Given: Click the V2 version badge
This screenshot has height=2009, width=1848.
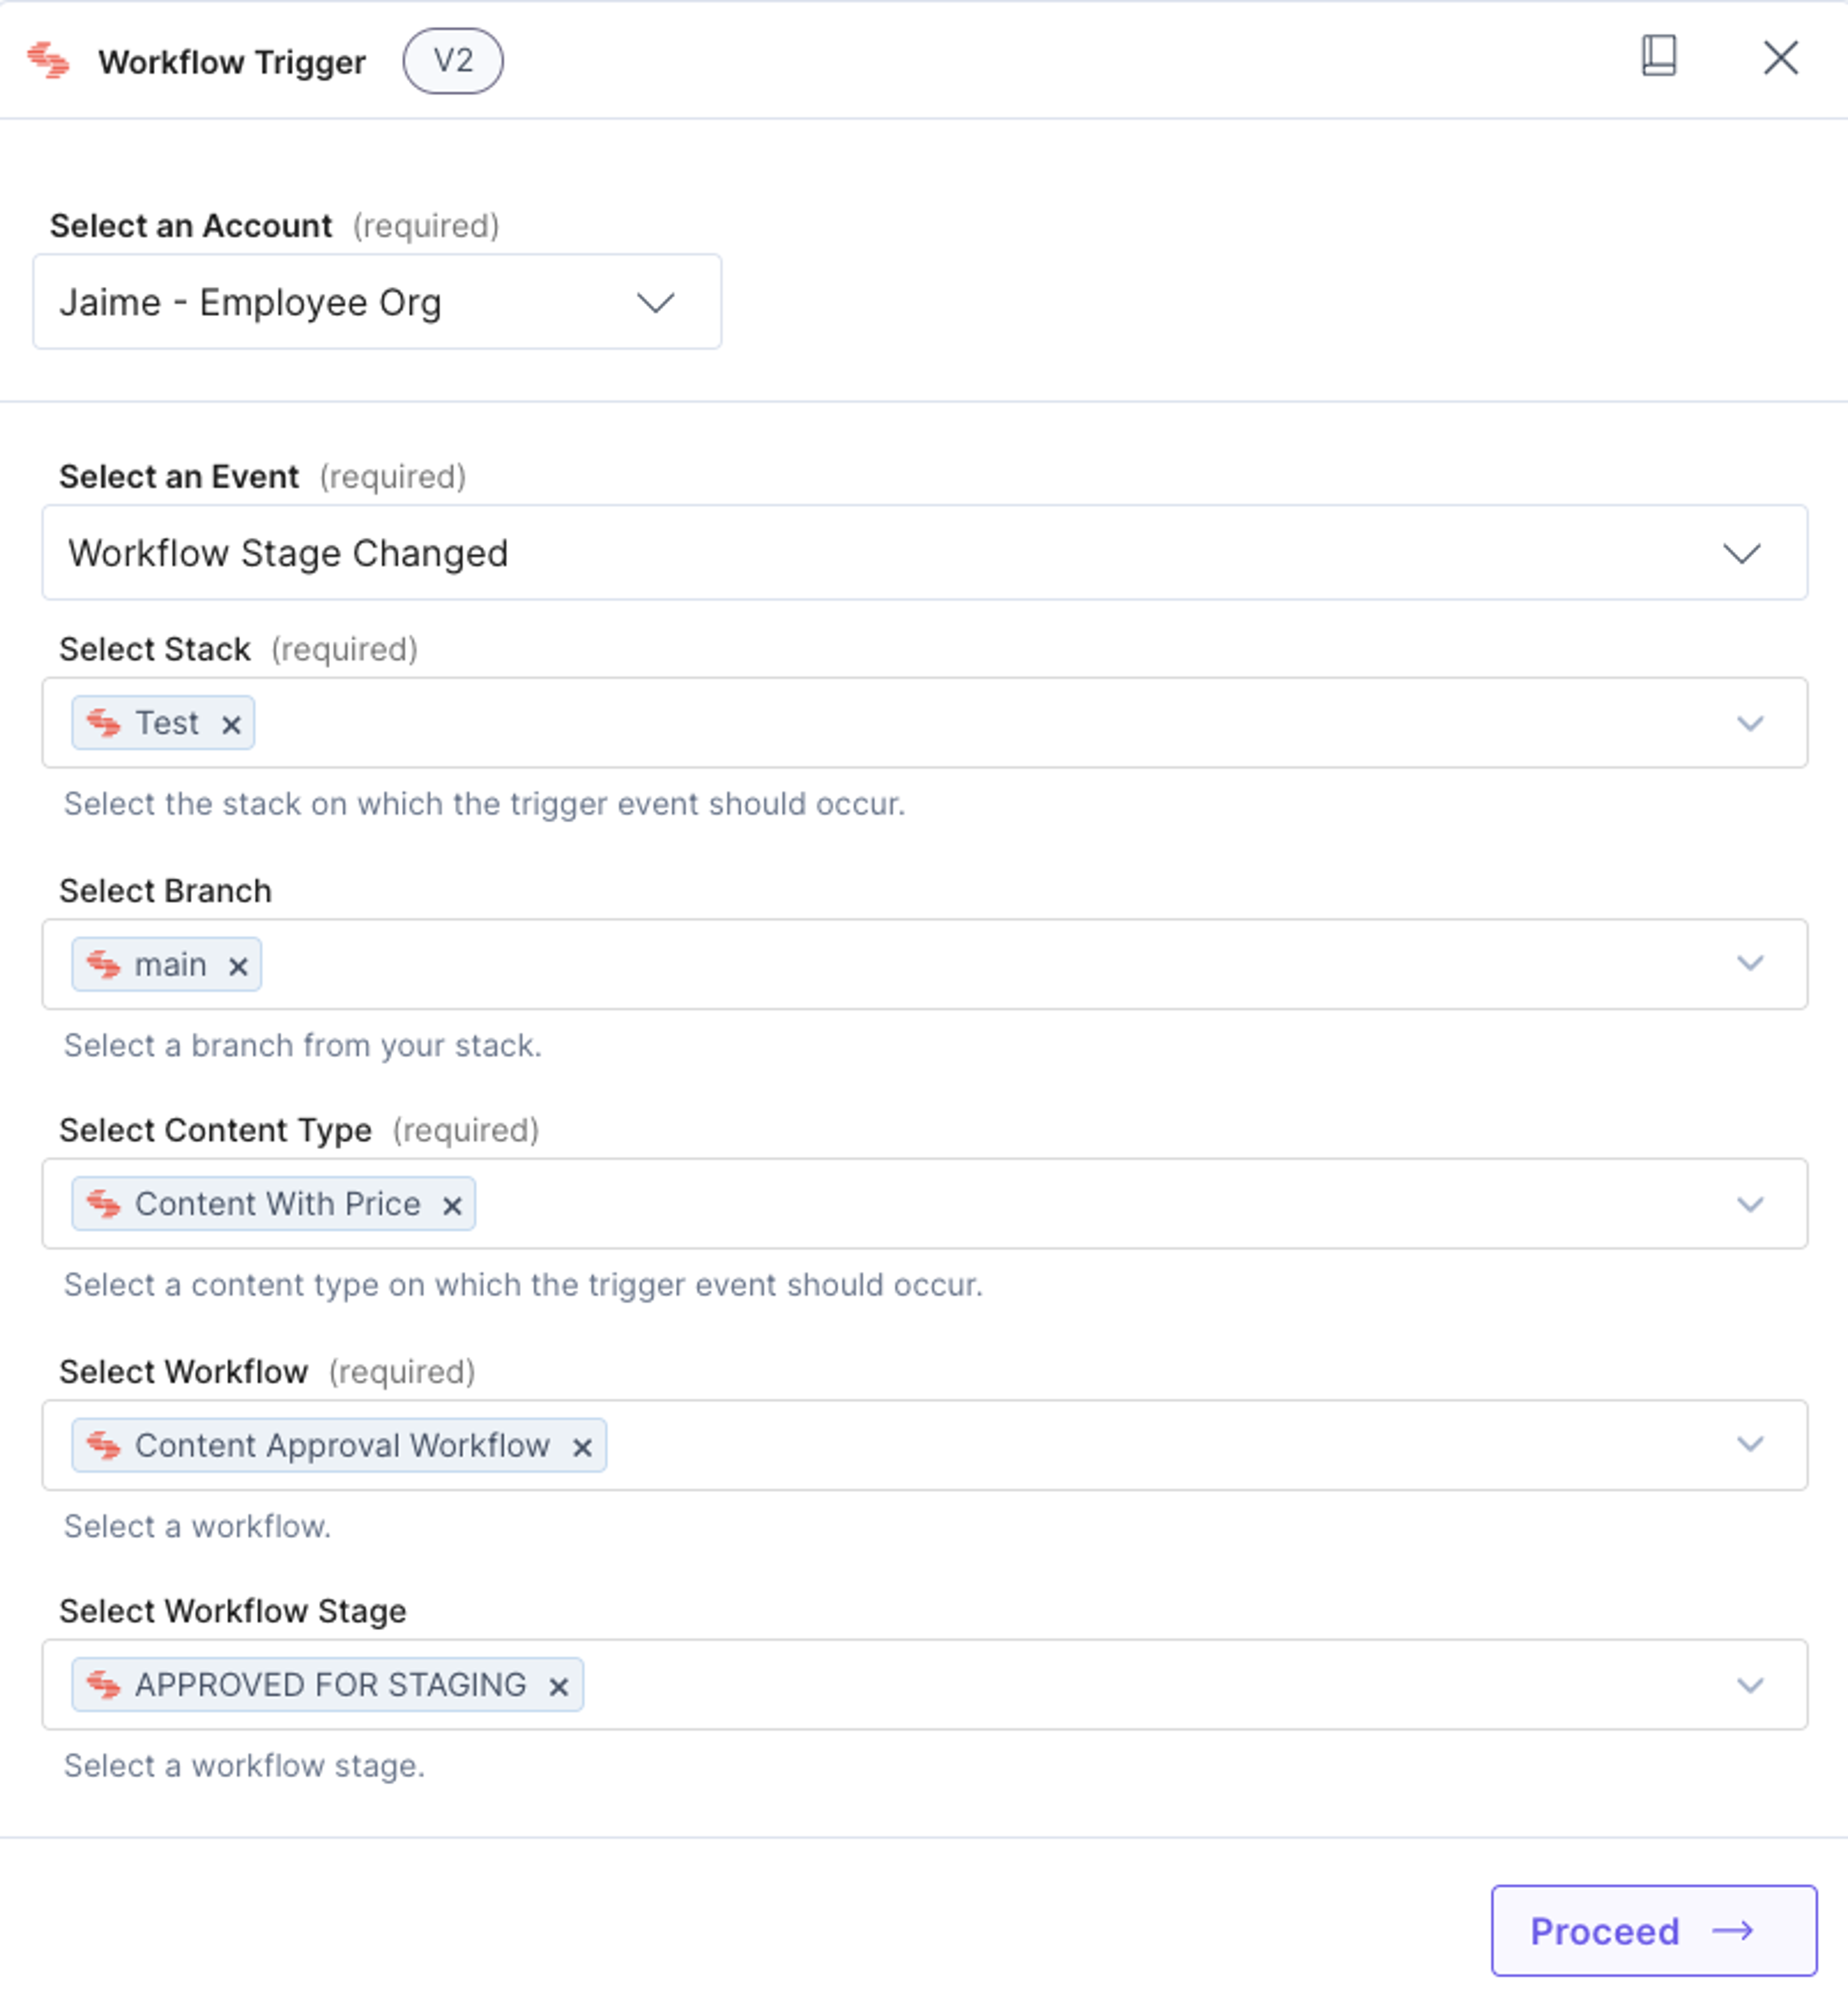Looking at the screenshot, I should click(453, 61).
